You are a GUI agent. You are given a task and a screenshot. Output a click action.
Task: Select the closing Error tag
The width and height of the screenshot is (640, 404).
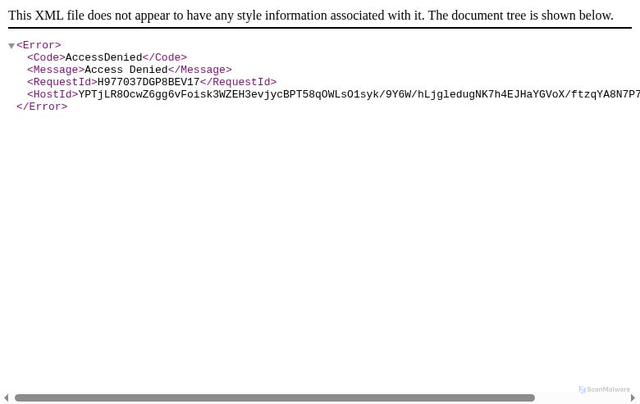[42, 107]
